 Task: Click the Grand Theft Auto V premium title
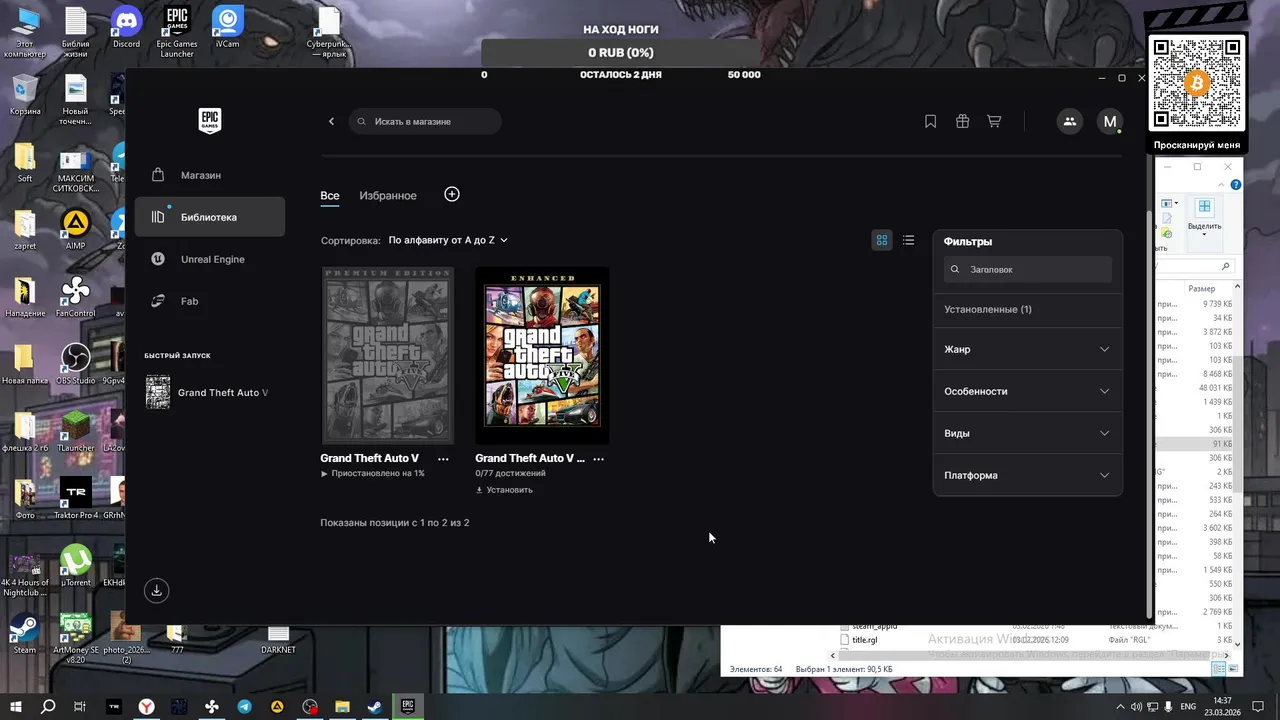point(370,458)
